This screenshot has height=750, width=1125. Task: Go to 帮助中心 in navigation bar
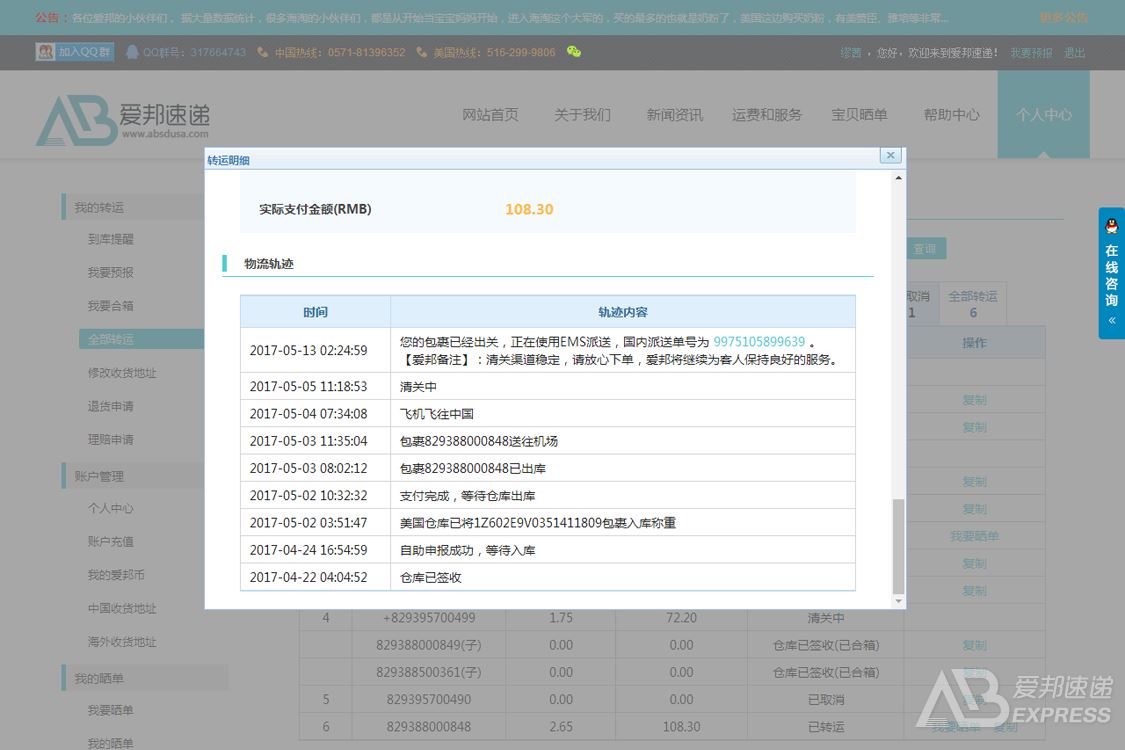point(951,115)
